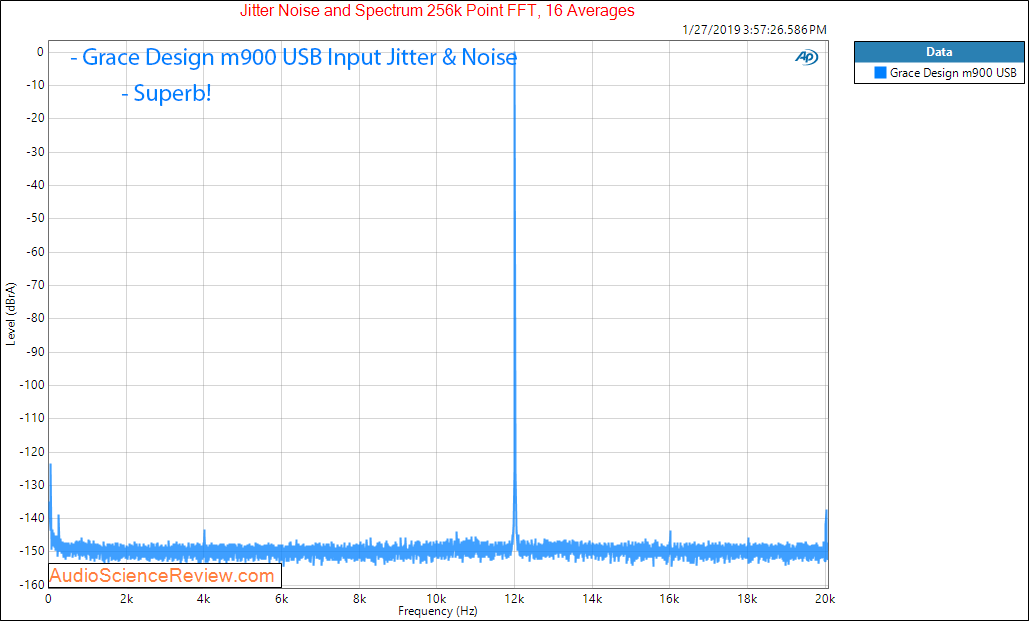Viewport: 1029px width, 621px height.
Task: Click the -30 level axis label
Action: pos(35,152)
